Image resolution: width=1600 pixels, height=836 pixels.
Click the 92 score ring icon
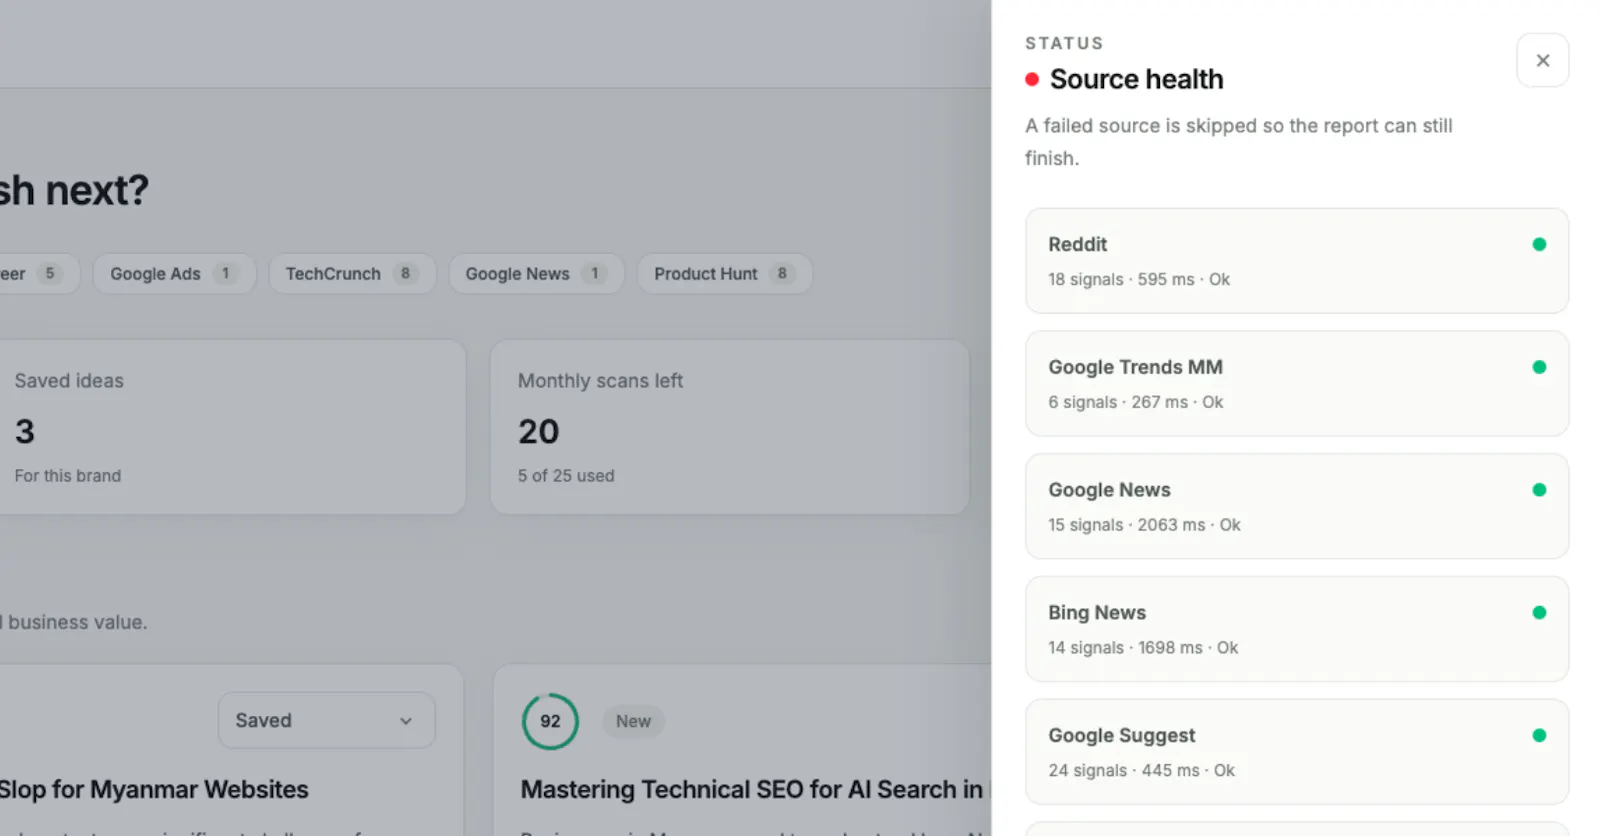click(550, 721)
